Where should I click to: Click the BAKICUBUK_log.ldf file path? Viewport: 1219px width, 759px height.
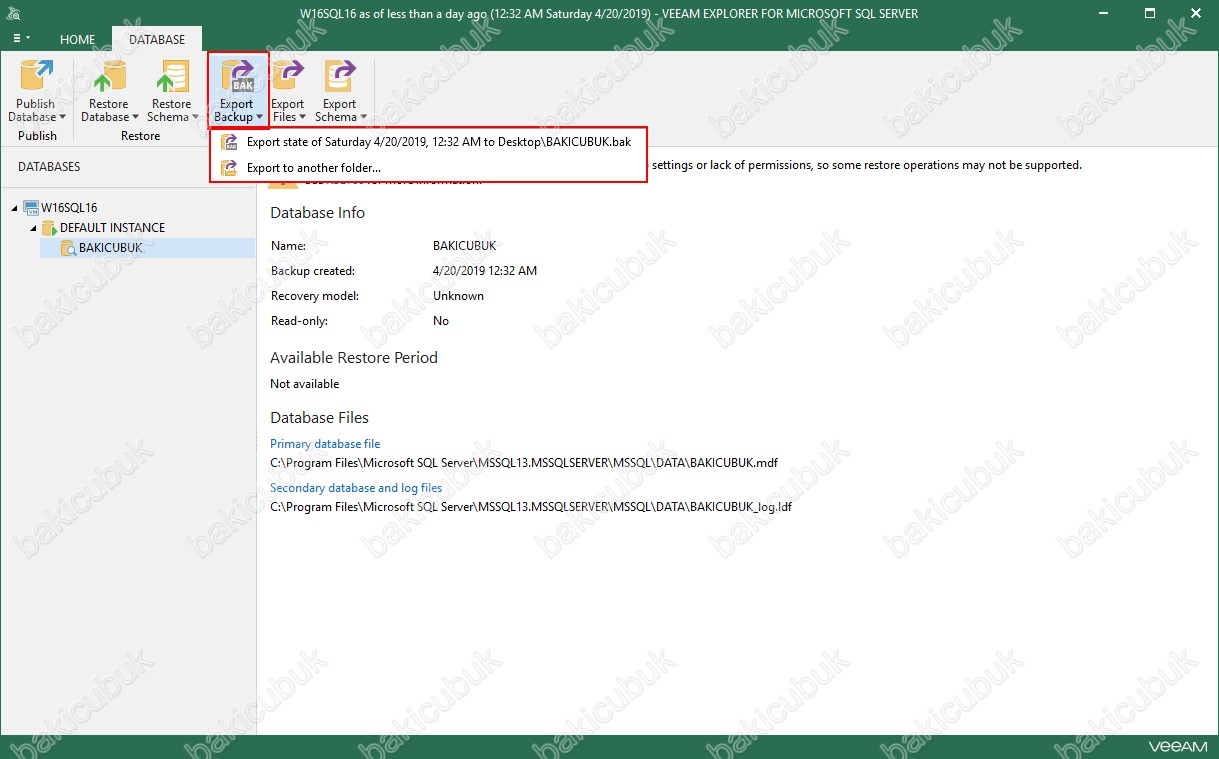(x=531, y=507)
